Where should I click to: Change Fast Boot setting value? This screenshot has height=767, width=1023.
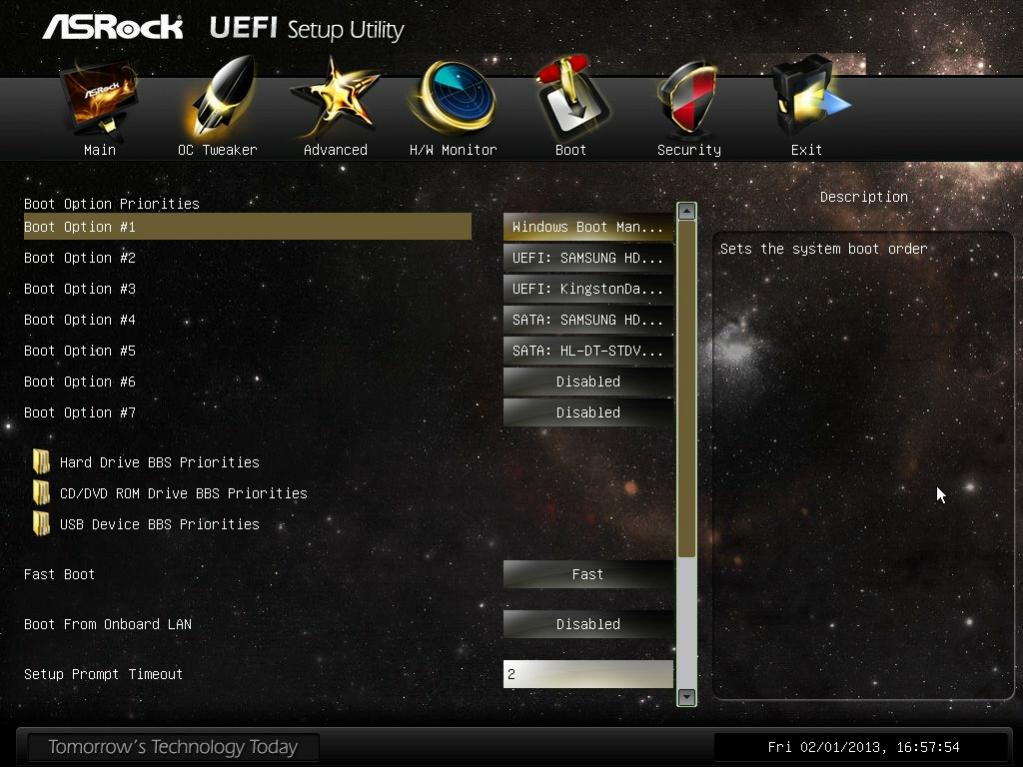(588, 575)
